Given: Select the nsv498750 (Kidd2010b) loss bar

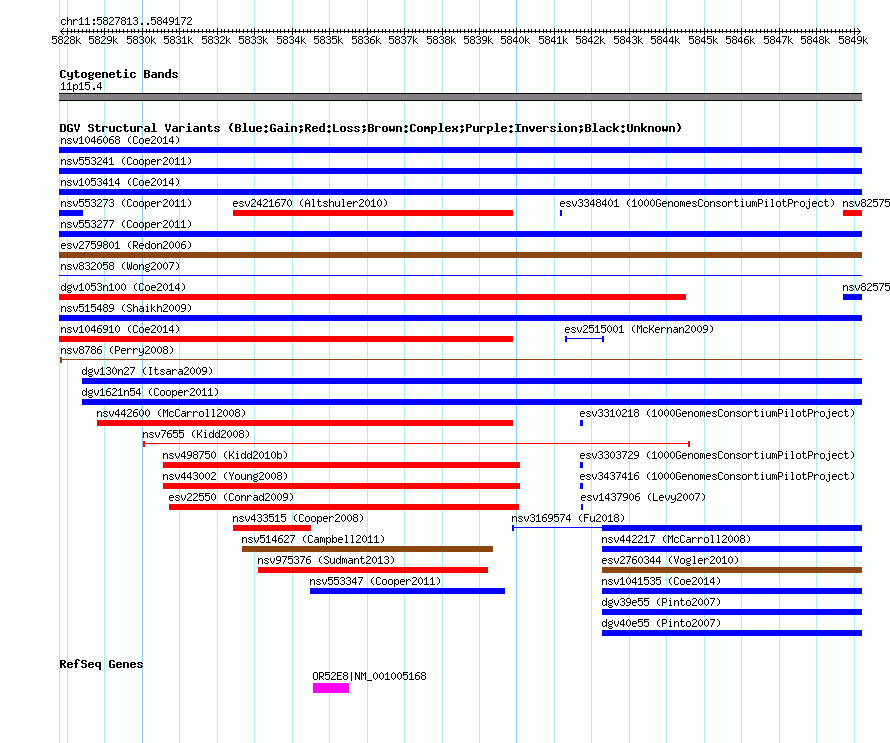Looking at the screenshot, I should [341, 465].
